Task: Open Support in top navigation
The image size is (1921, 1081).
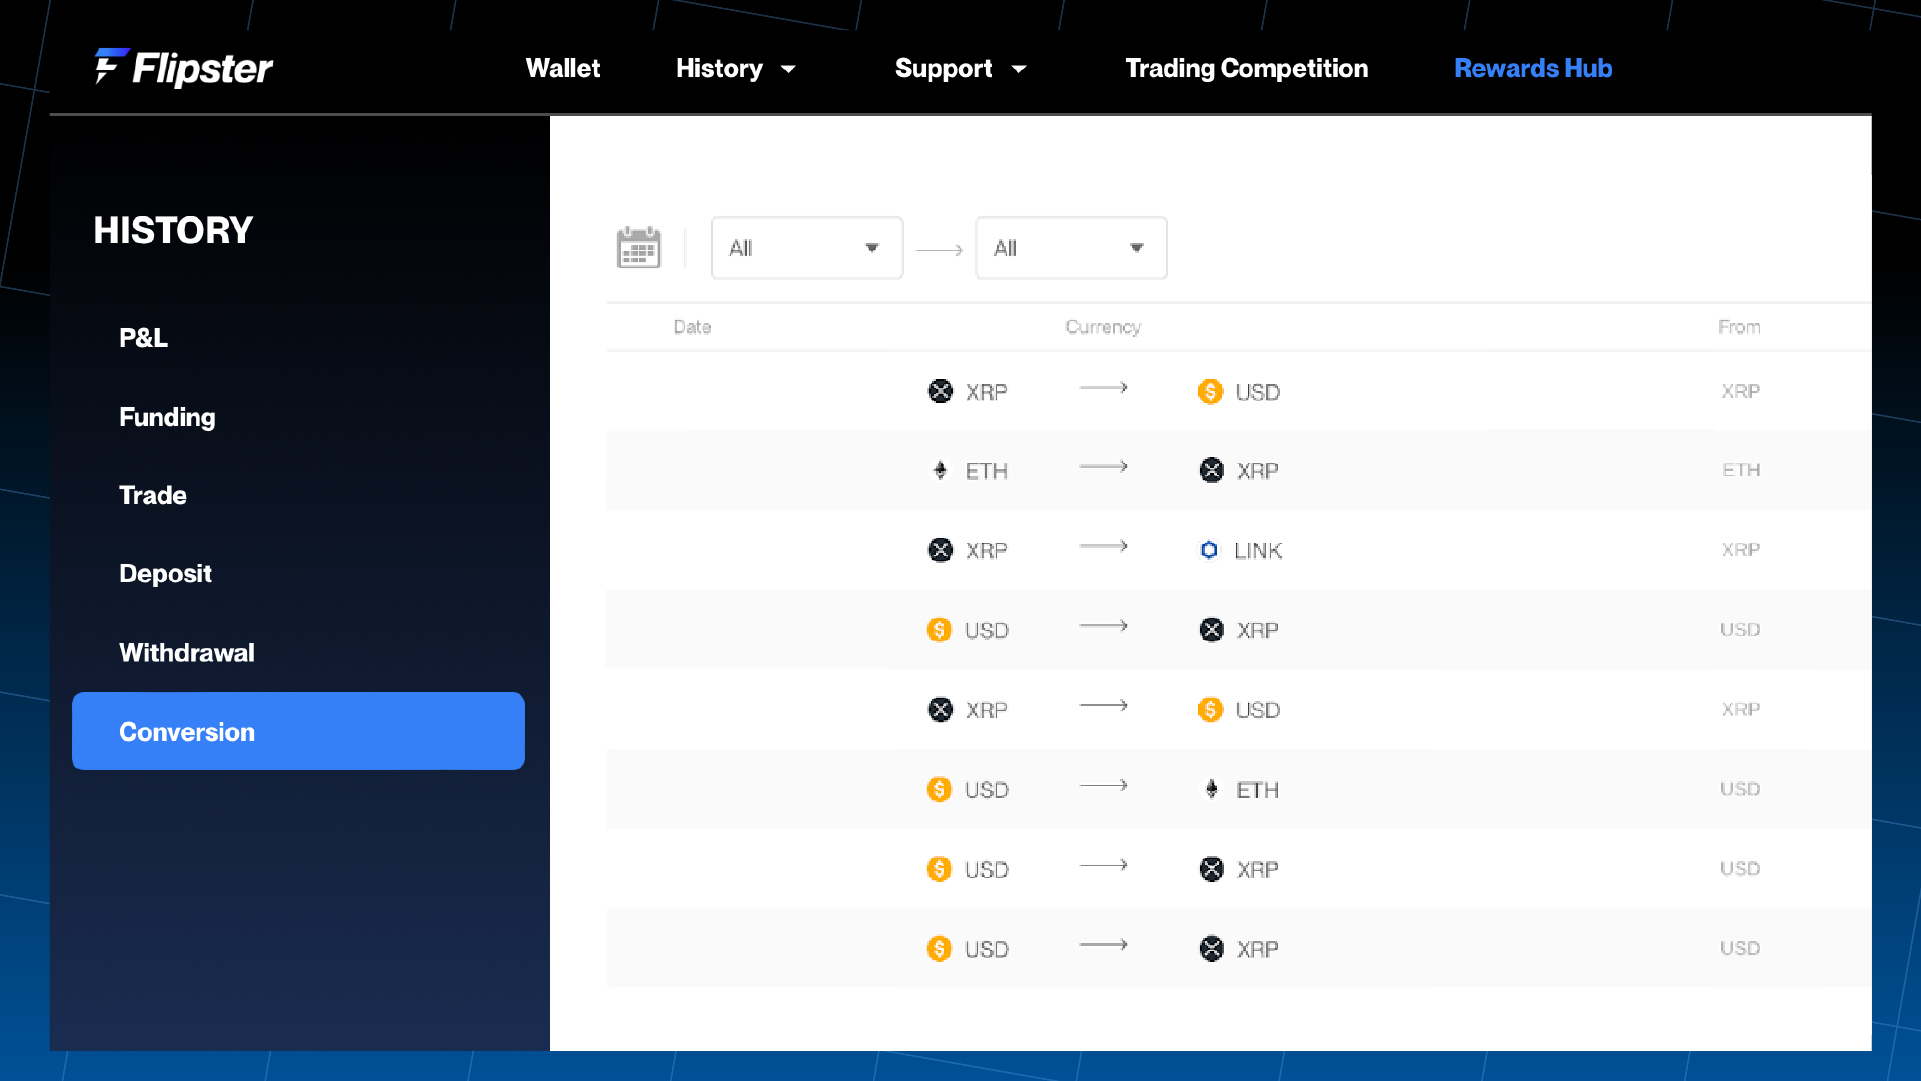Action: [943, 68]
